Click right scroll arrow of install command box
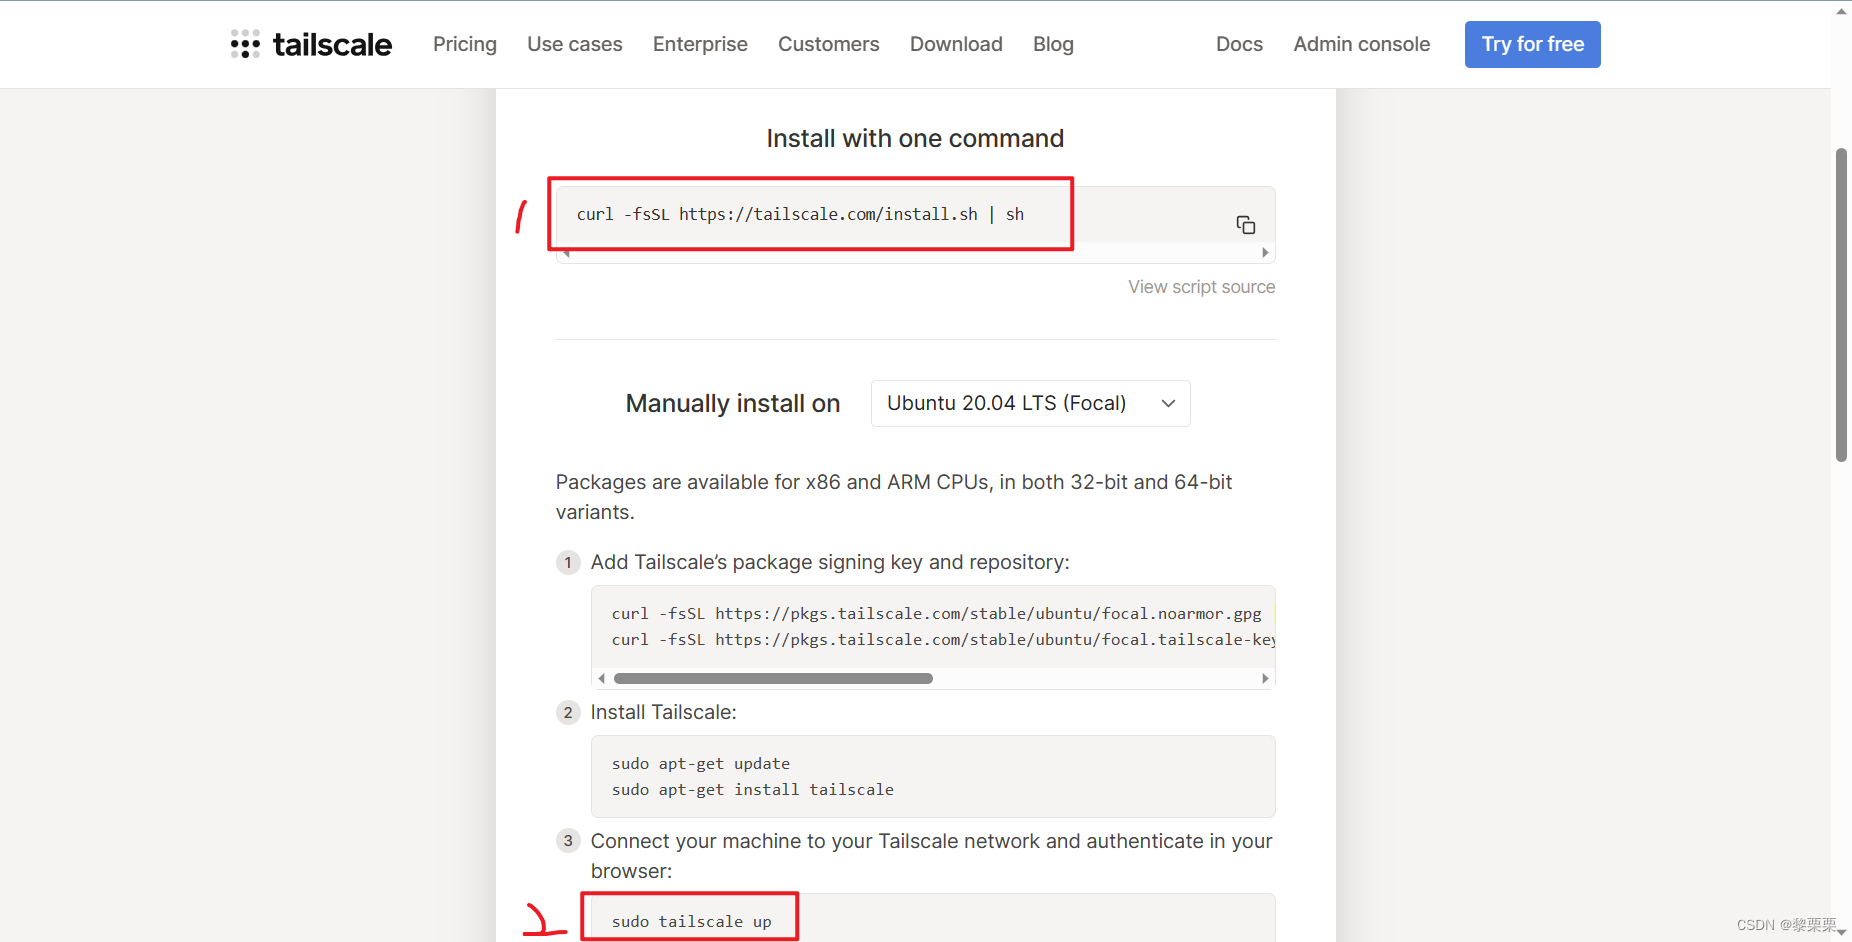 pyautogui.click(x=1265, y=253)
